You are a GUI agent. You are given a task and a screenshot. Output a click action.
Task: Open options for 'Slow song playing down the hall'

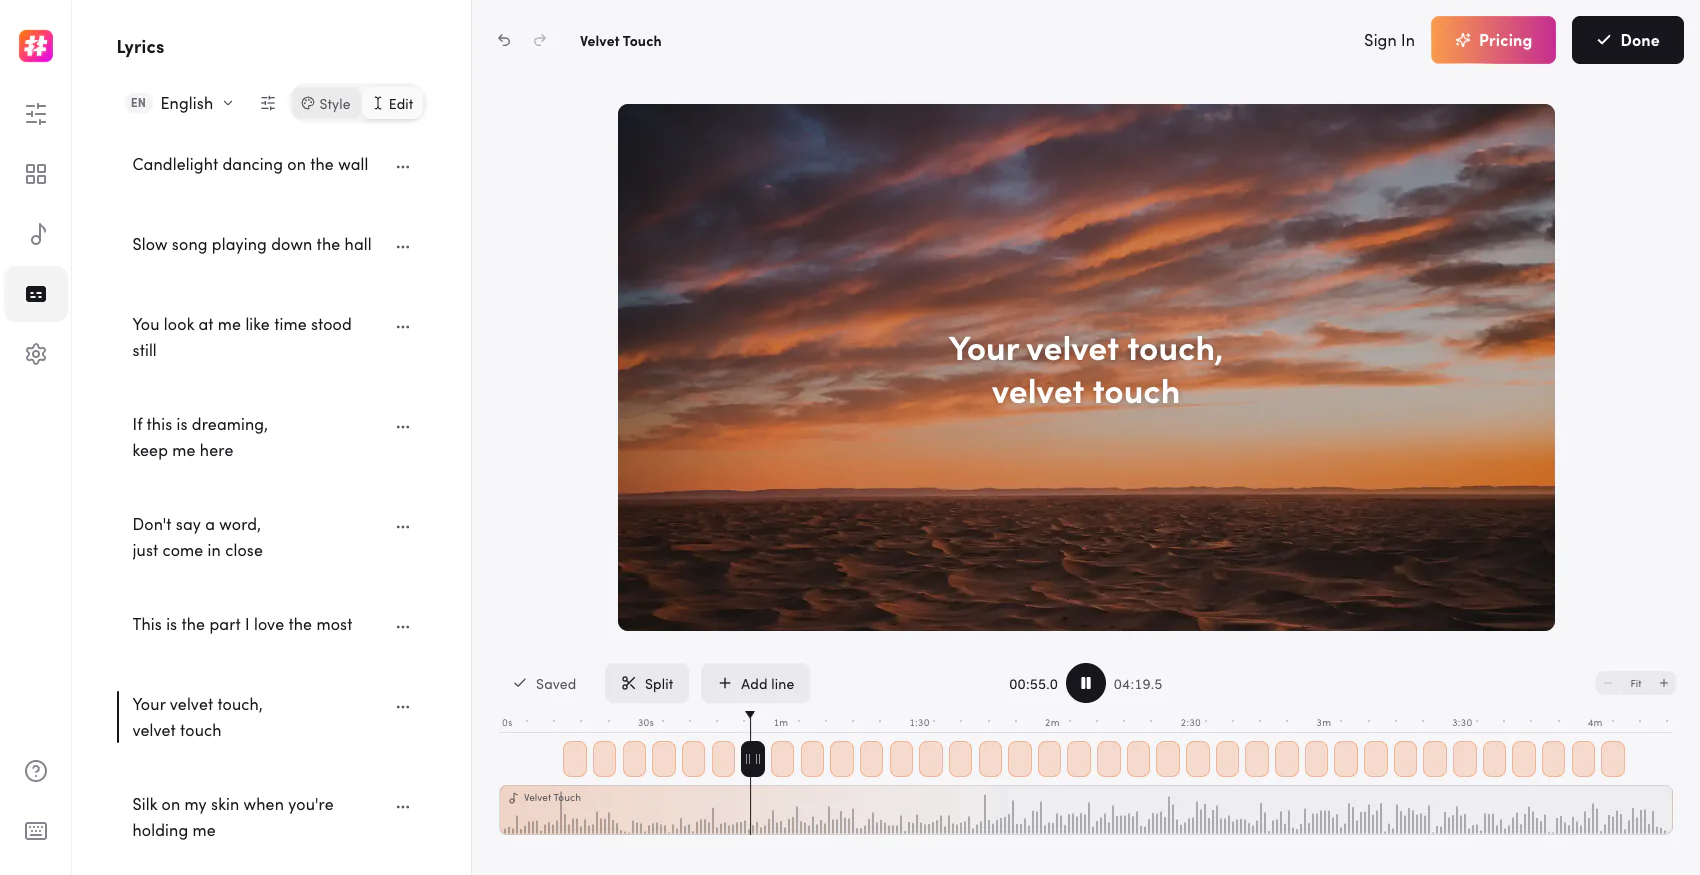[403, 246]
